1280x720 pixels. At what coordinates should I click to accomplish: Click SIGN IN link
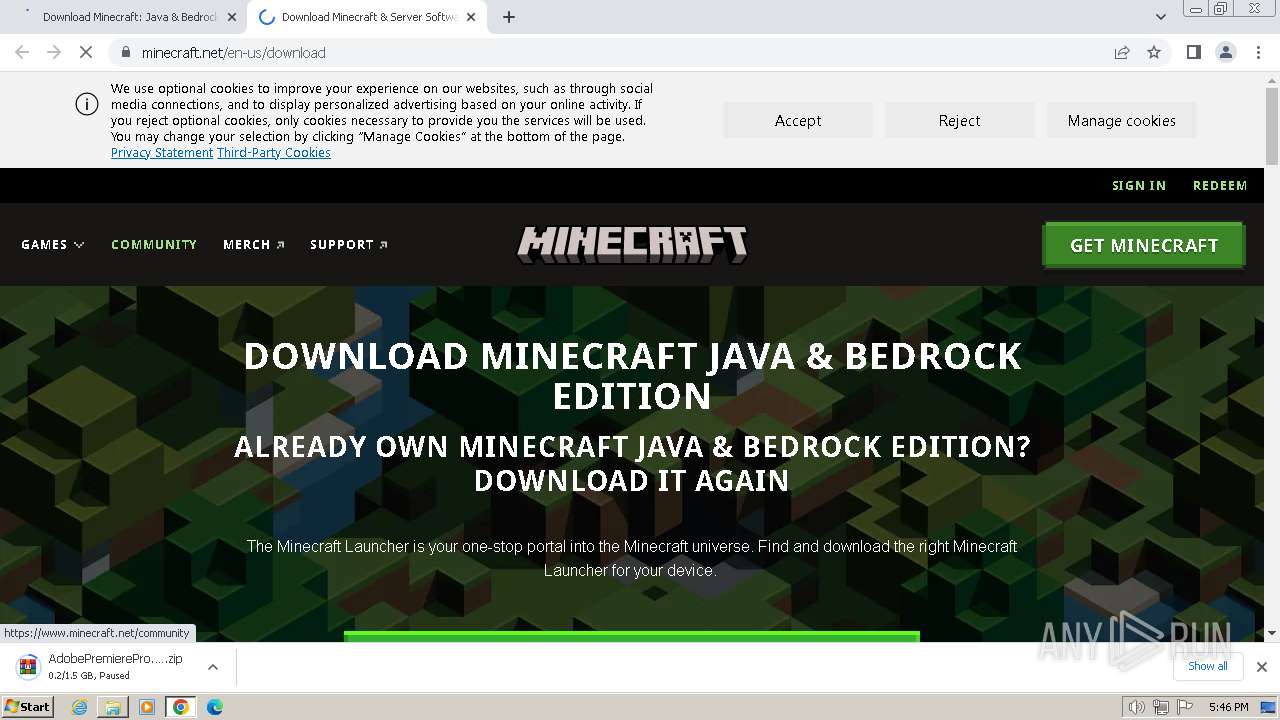tap(1139, 185)
